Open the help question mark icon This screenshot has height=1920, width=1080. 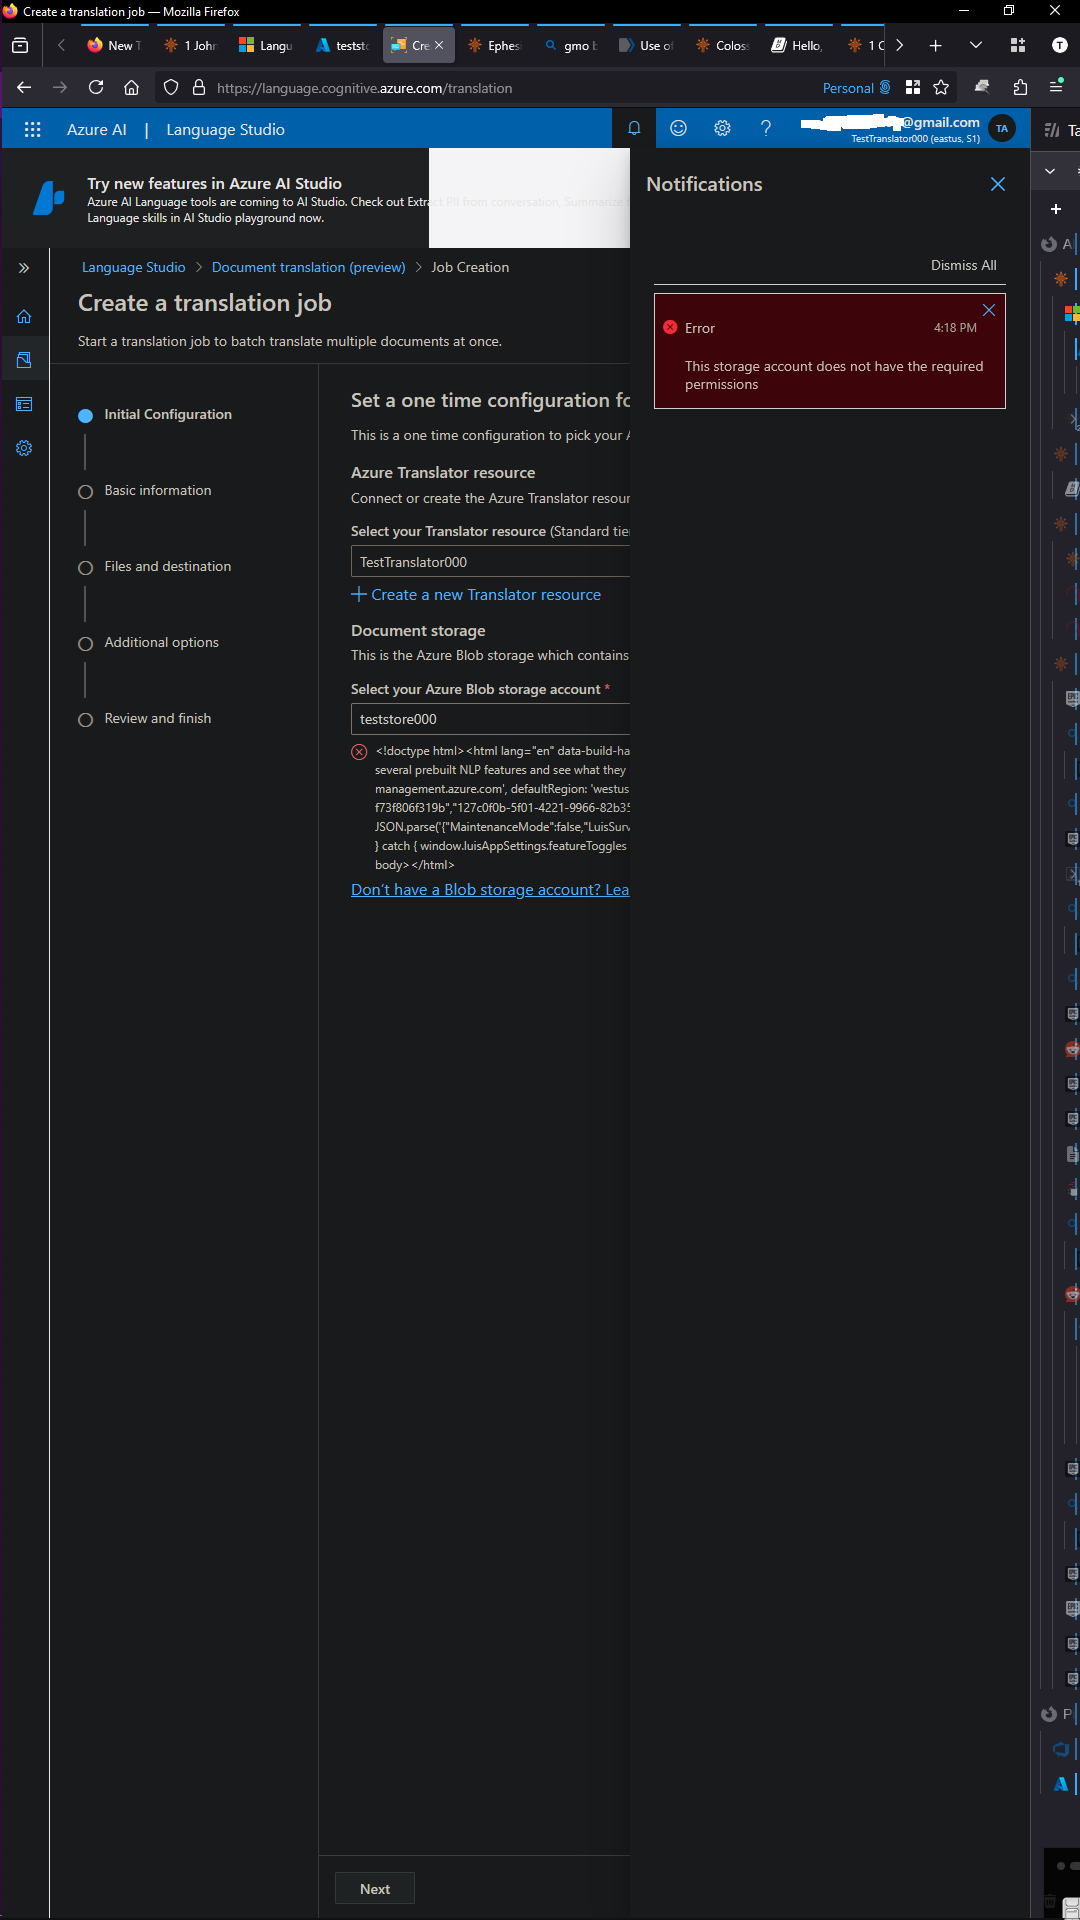pyautogui.click(x=766, y=128)
